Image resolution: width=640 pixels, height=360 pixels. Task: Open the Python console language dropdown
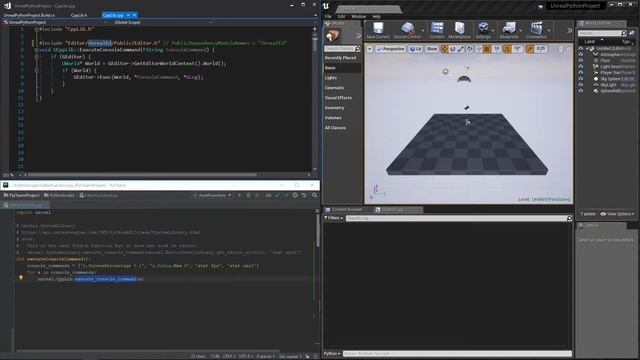pyautogui.click(x=331, y=353)
